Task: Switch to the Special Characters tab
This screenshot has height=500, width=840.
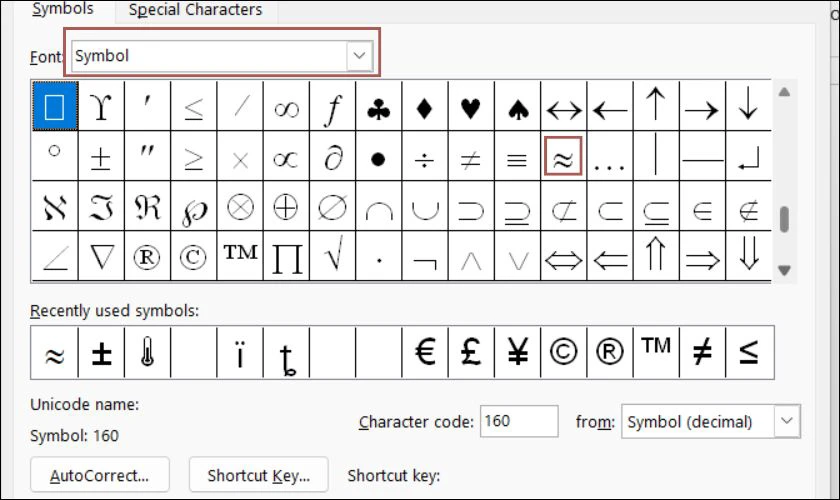Action: coord(196,10)
